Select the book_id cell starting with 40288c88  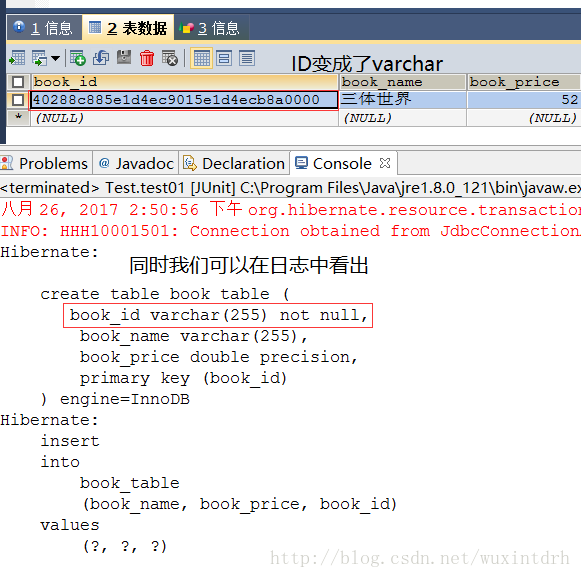184,100
